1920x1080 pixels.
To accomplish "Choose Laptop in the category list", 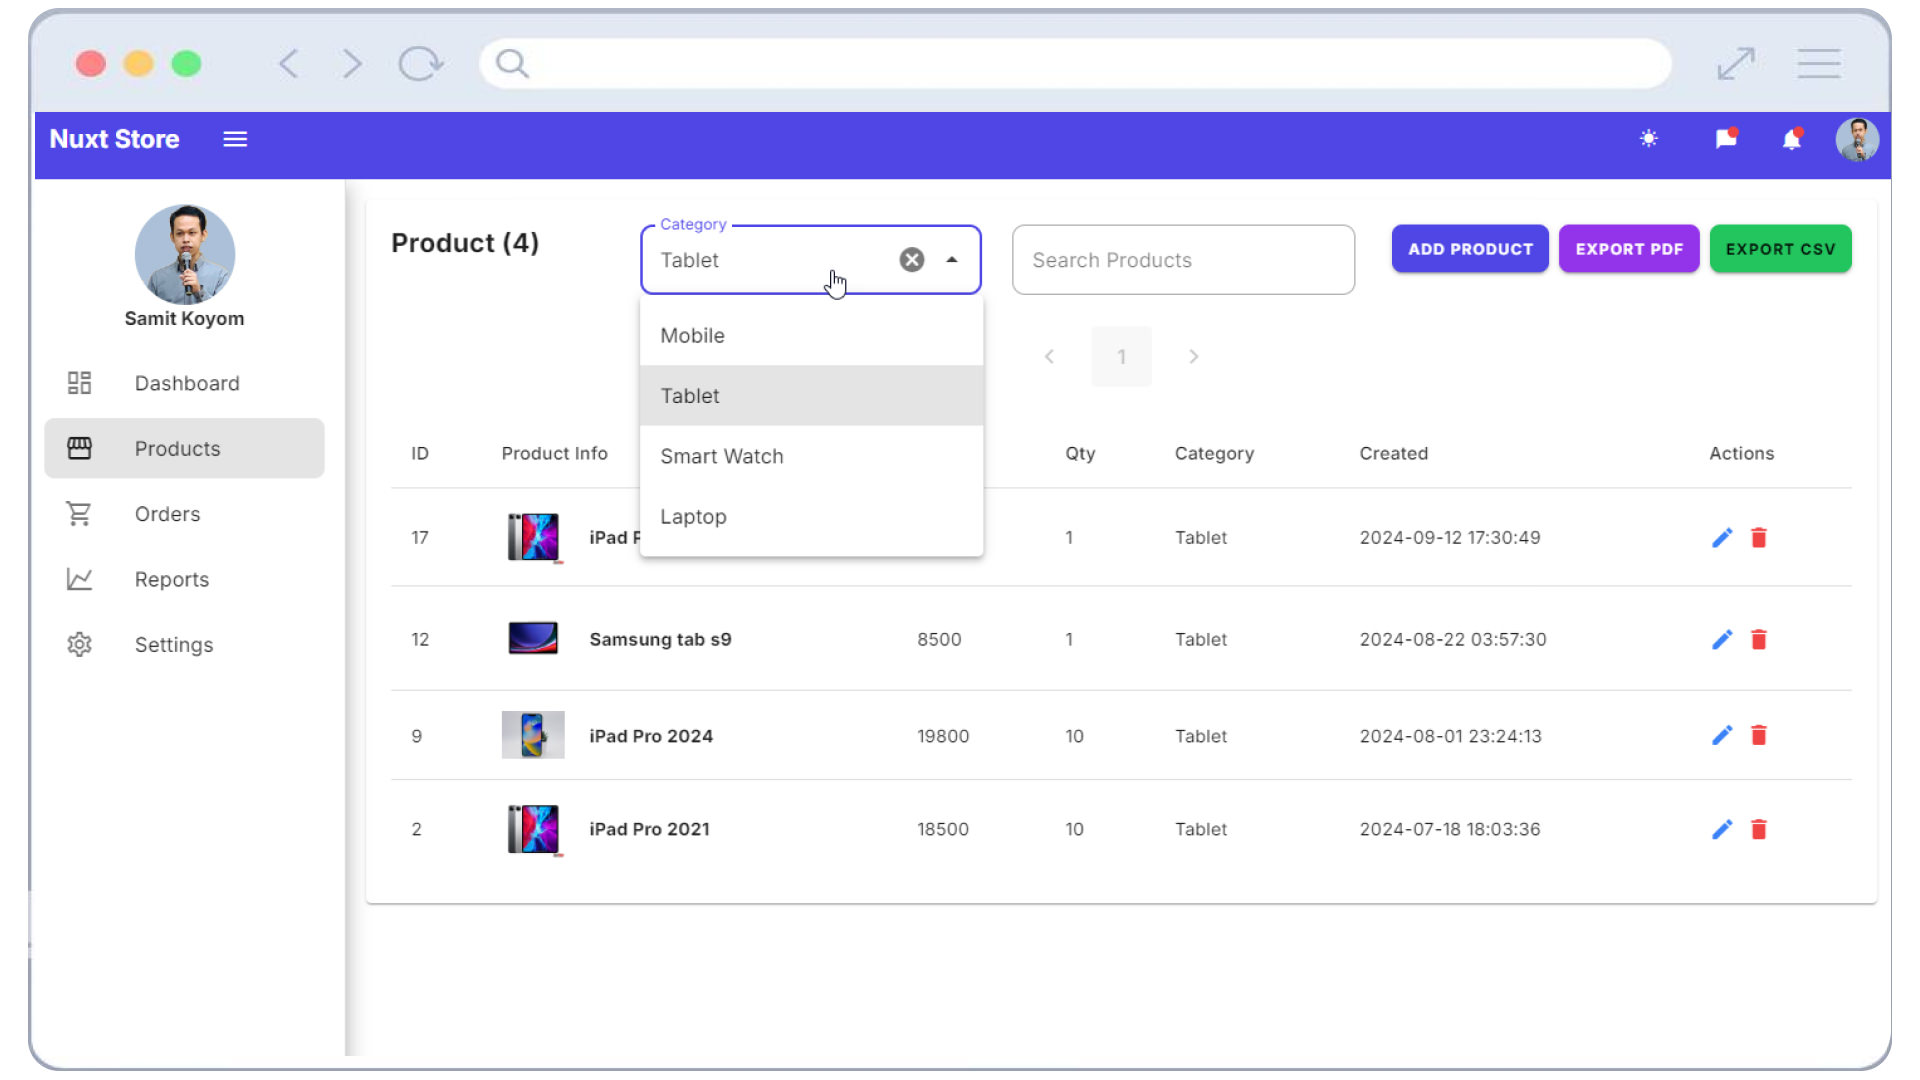I will 811,517.
